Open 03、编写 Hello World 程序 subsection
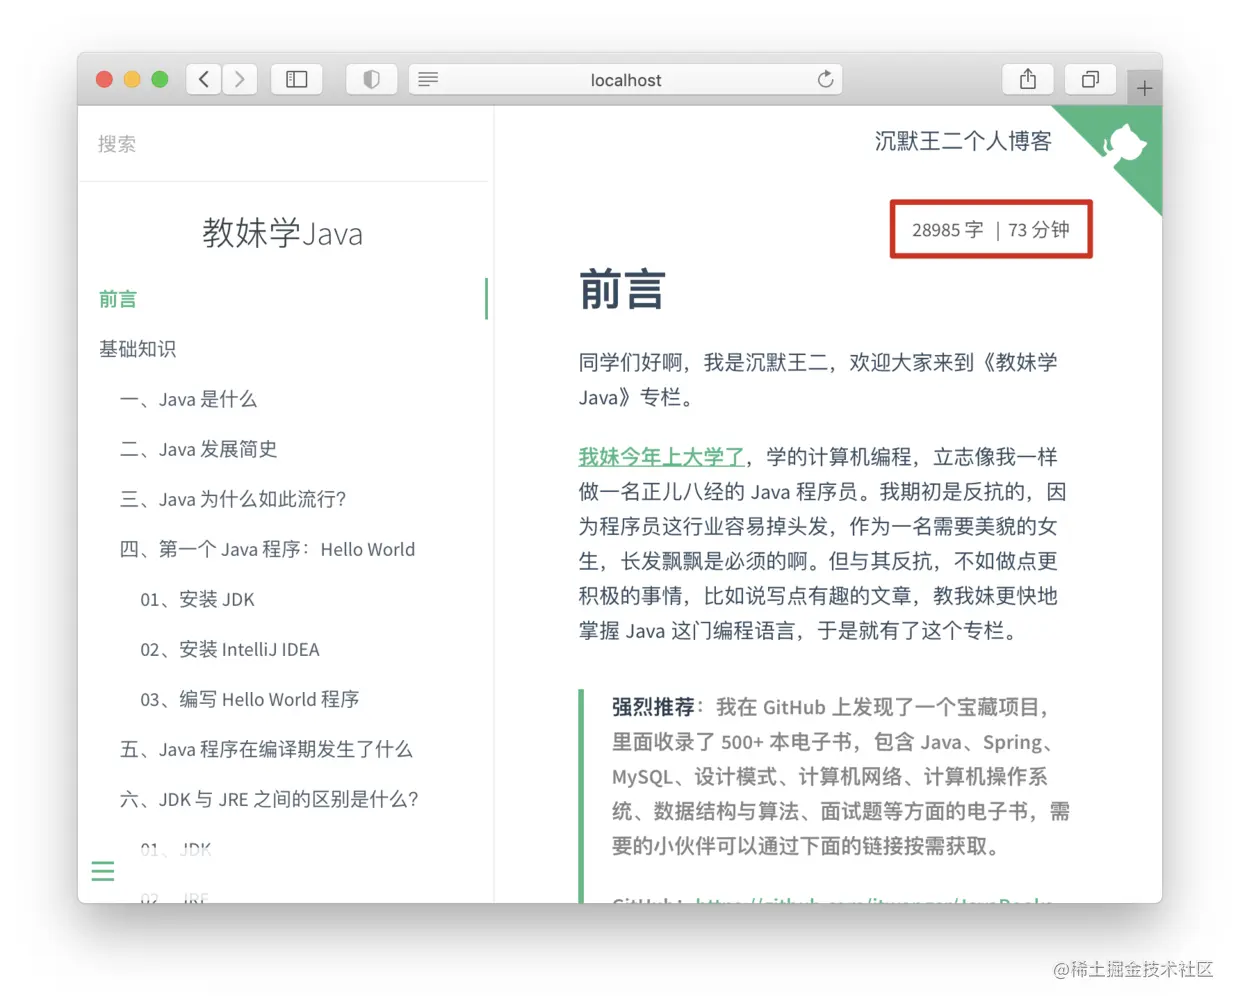Screen dimensions: 1240x1006 (250, 699)
